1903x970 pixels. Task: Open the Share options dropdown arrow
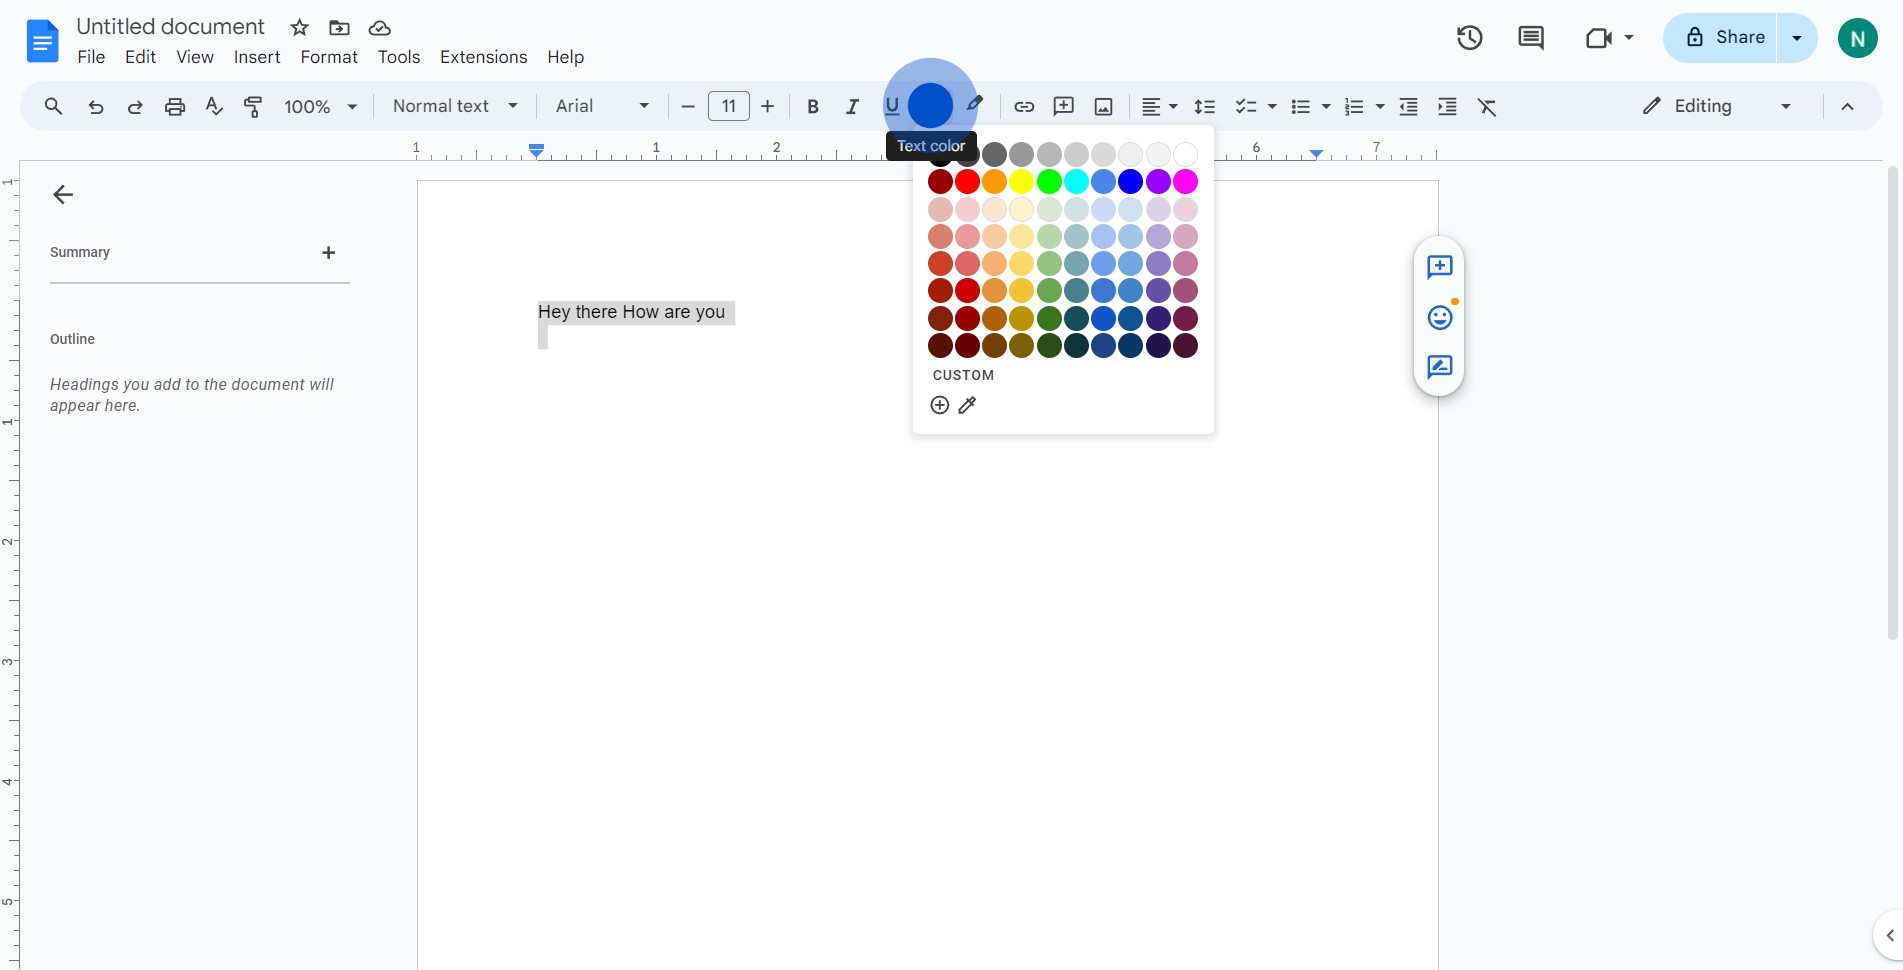(x=1797, y=38)
